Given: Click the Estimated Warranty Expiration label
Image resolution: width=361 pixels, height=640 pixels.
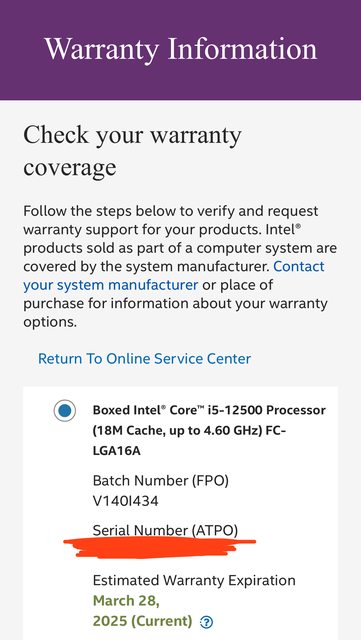Looking at the screenshot, I should pos(194,580).
